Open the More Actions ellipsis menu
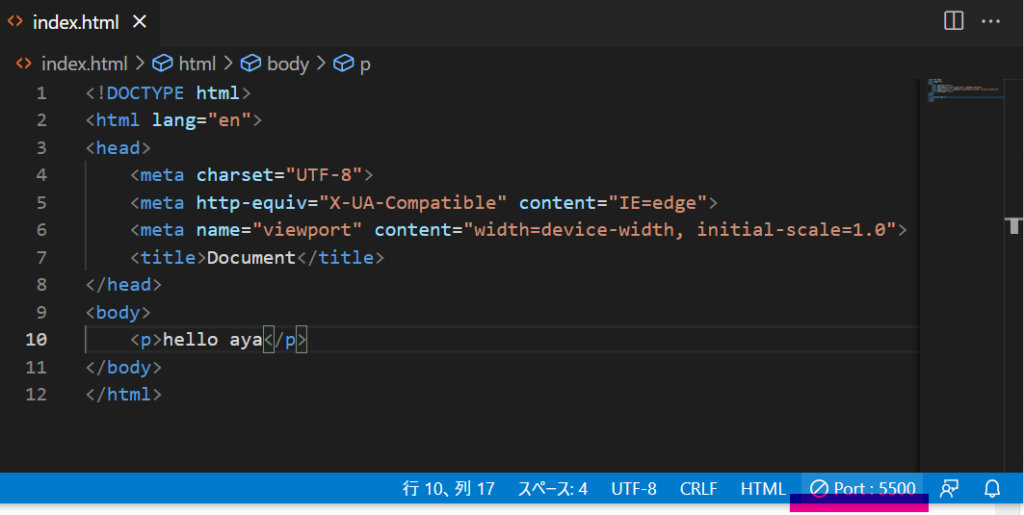 point(991,20)
